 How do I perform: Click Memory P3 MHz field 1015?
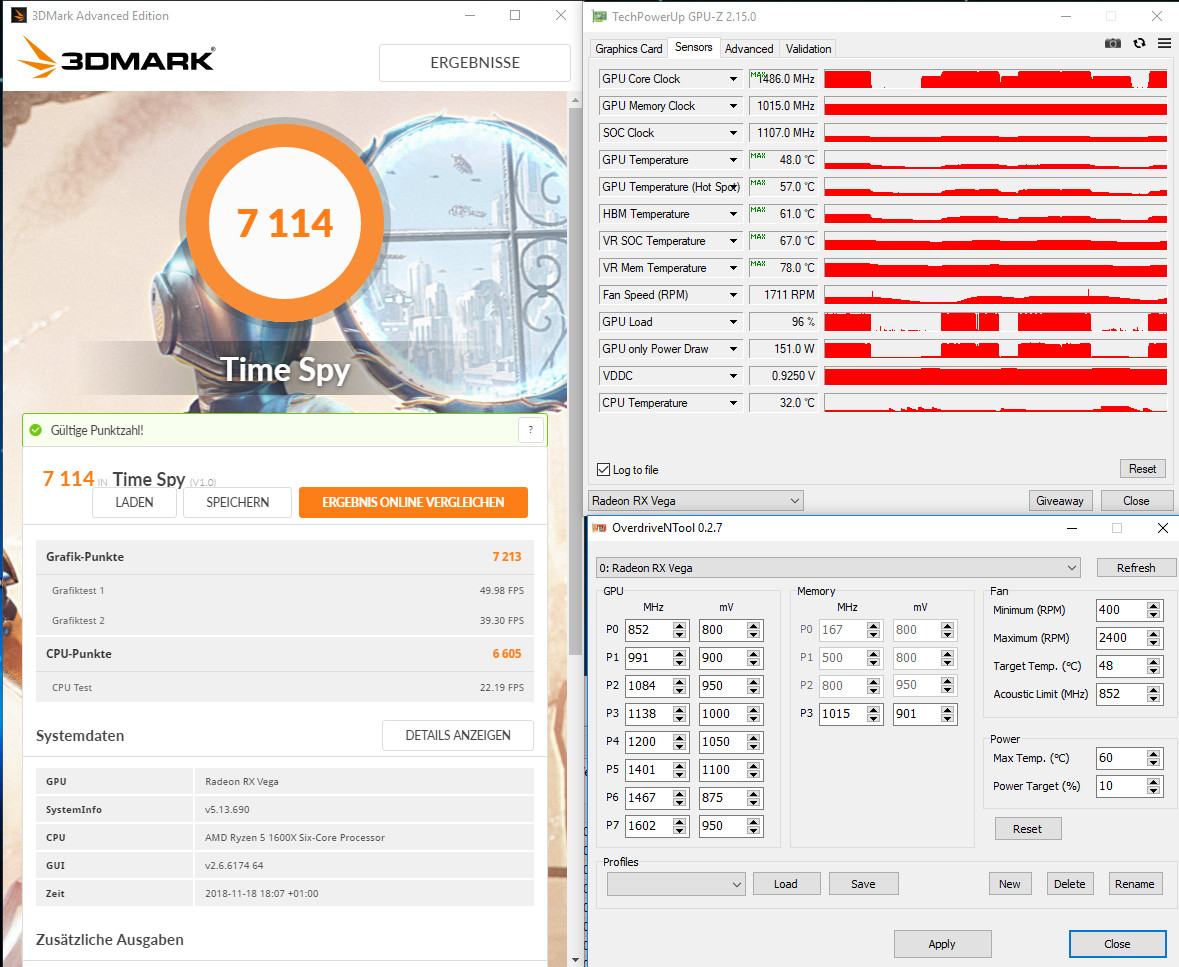[x=842, y=714]
